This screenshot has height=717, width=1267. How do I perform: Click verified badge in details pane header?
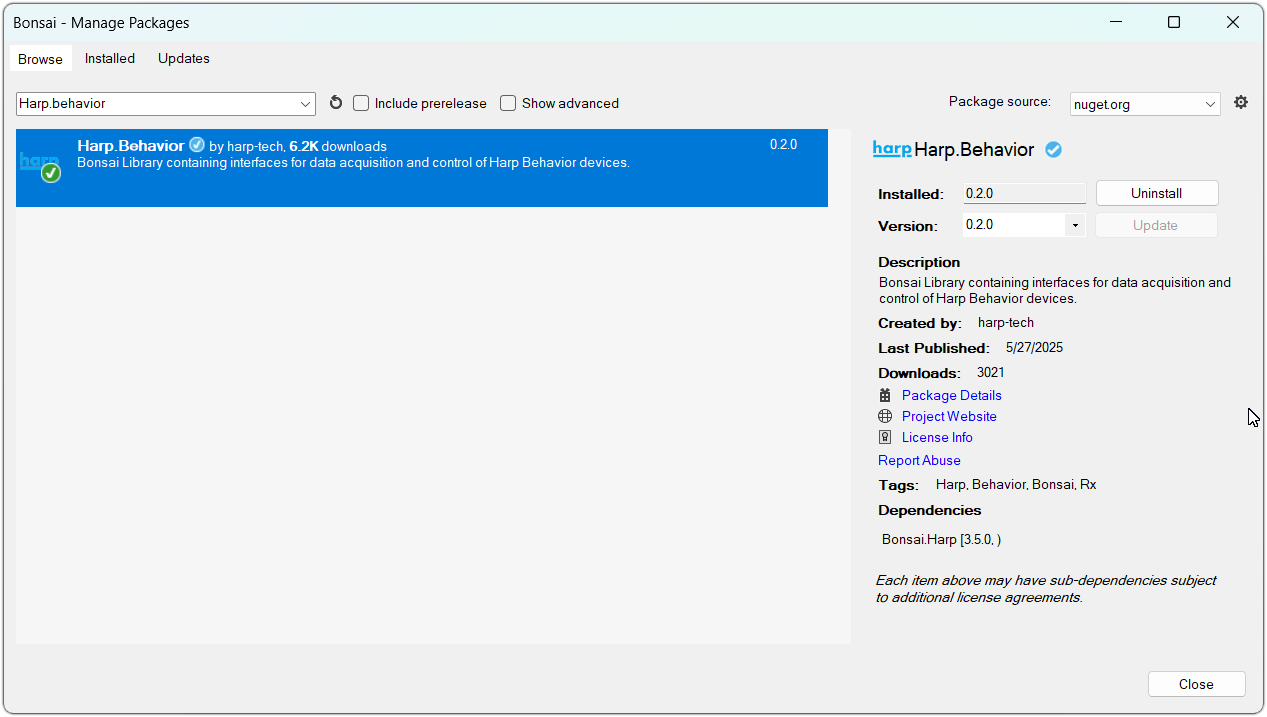[1053, 150]
